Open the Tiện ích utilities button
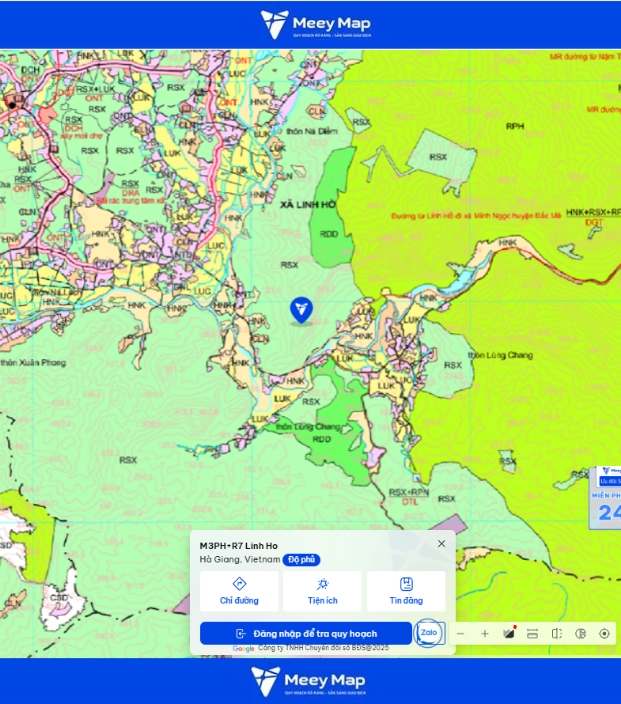Screen dimensions: 621x704 [322, 591]
